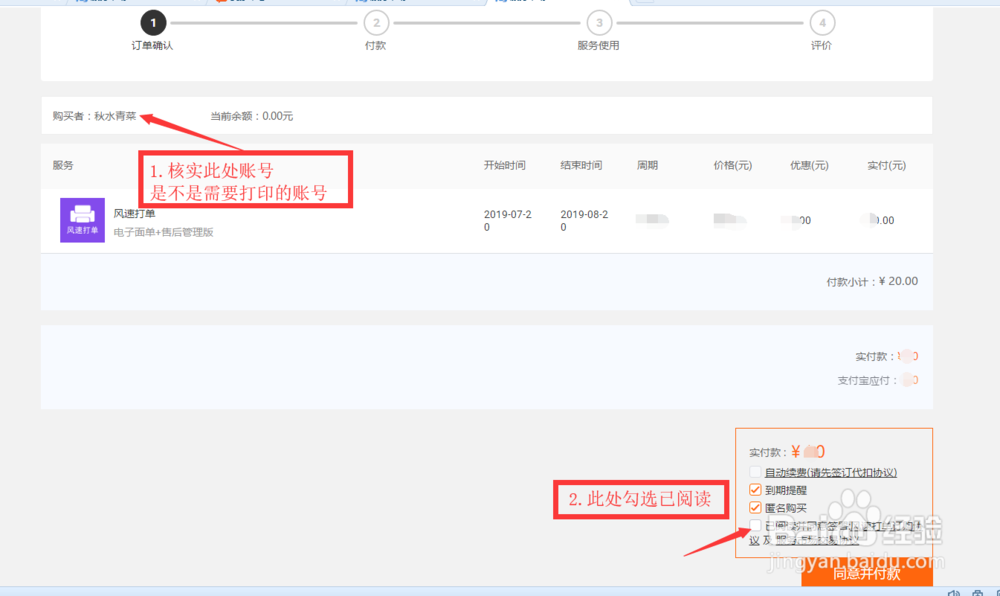Click the end date 2019-08-20
The width and height of the screenshot is (1000, 596).
click(x=584, y=221)
